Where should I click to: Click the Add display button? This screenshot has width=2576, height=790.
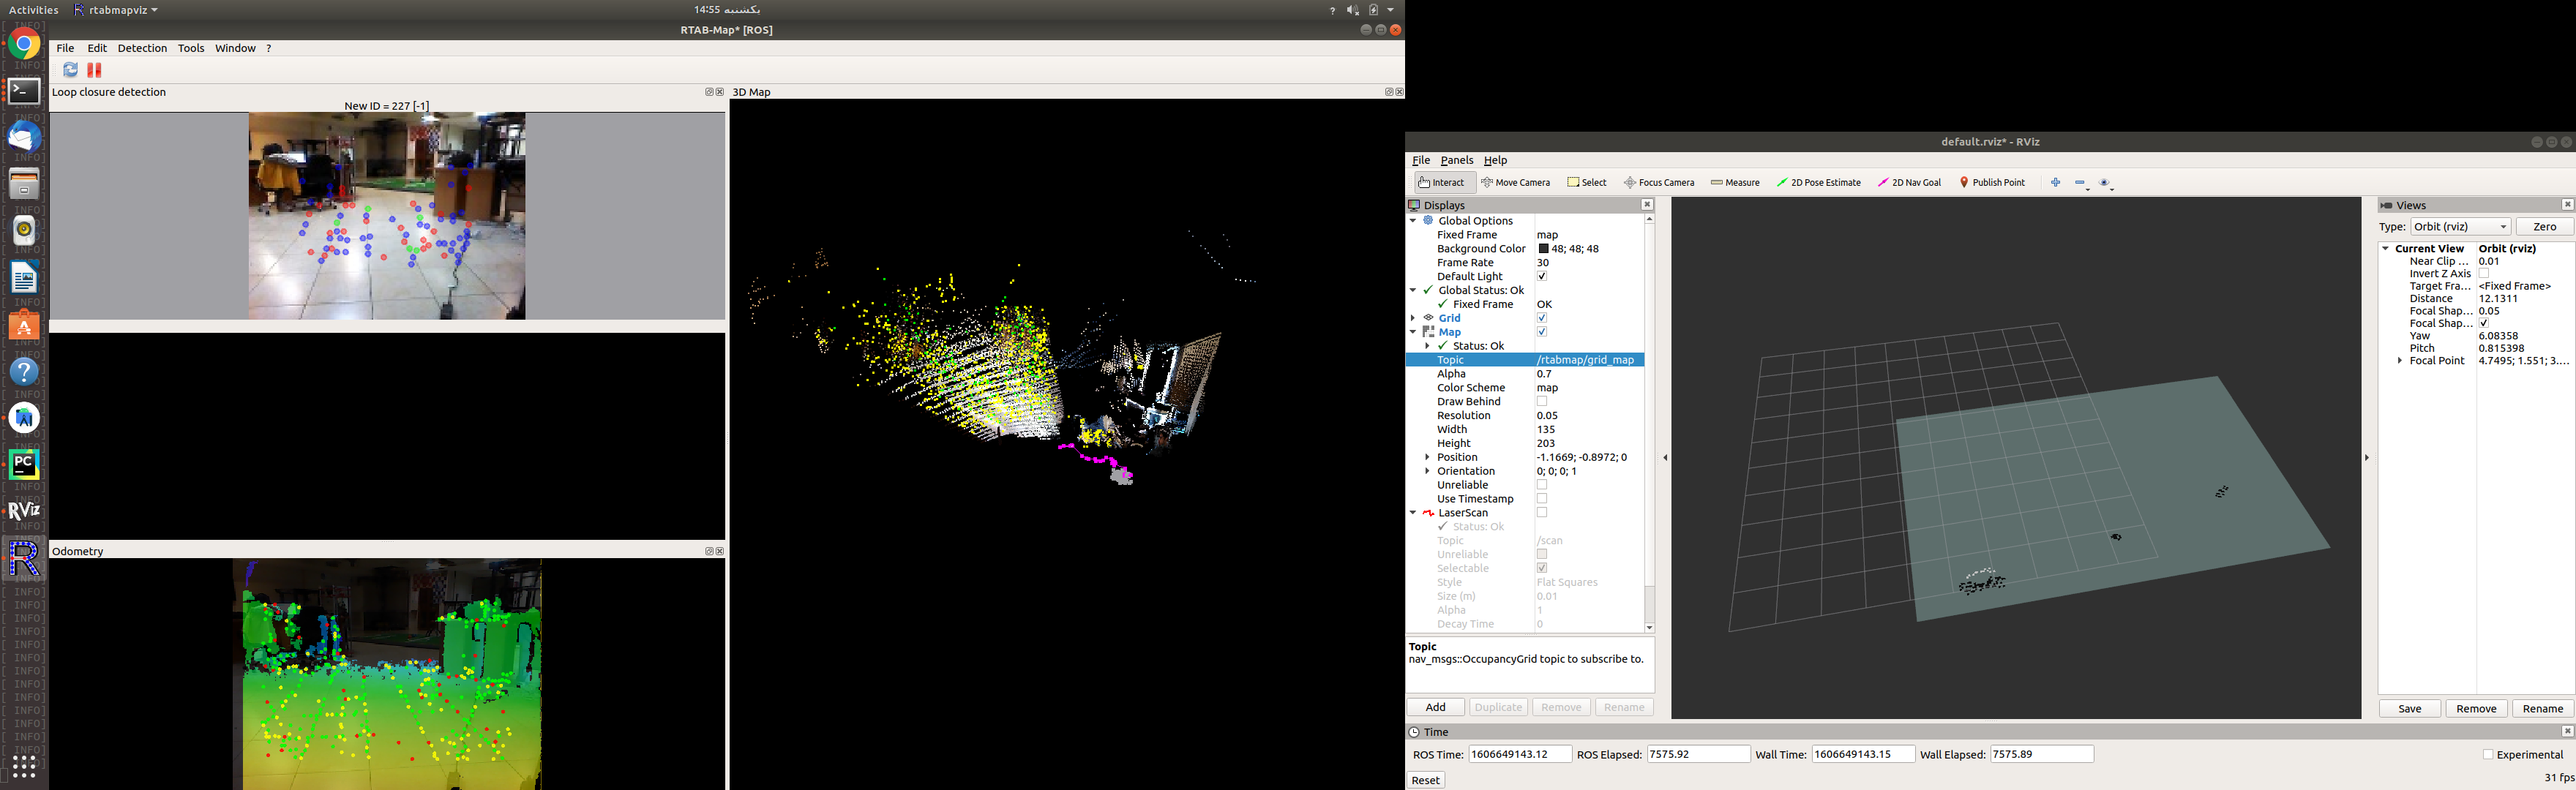(x=1435, y=708)
